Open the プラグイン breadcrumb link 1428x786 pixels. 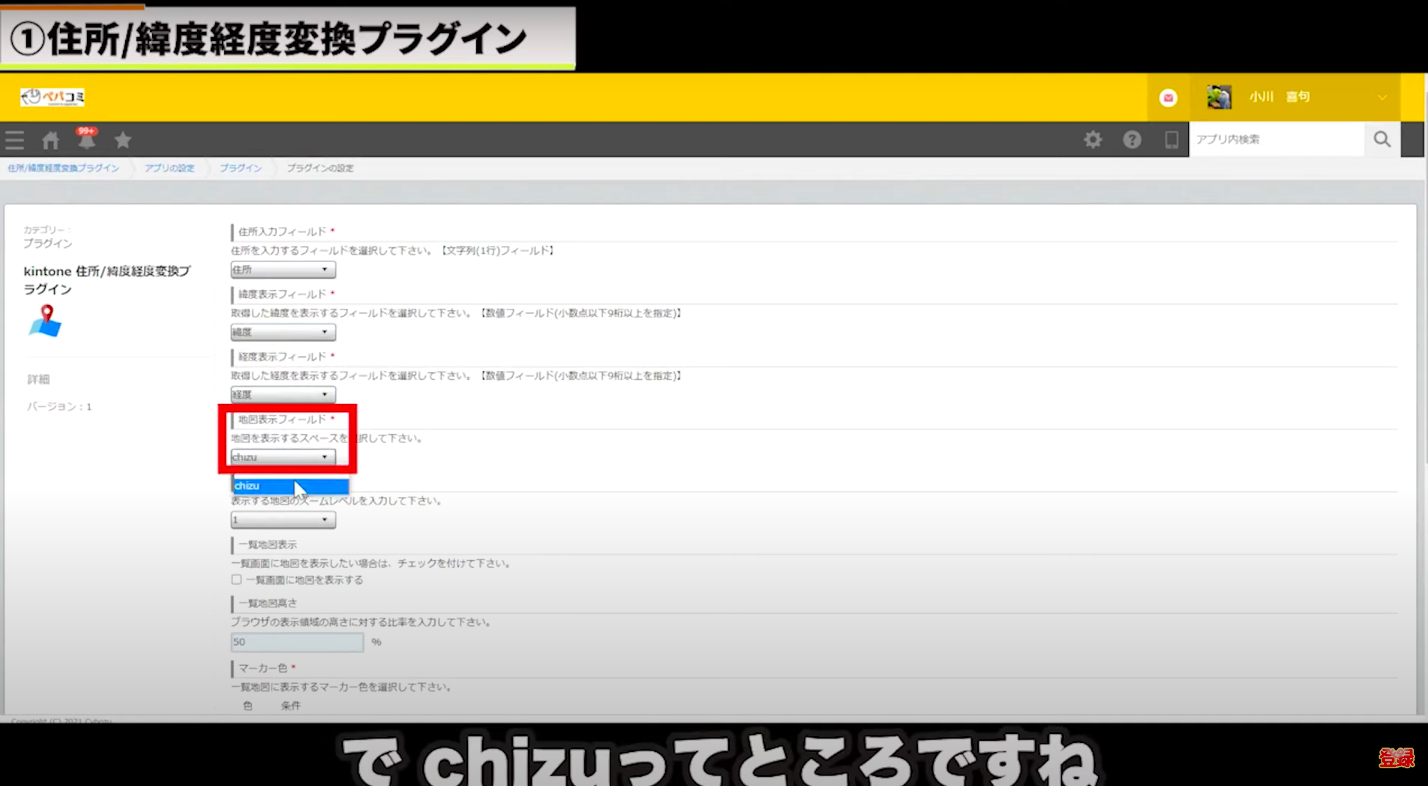click(x=240, y=168)
